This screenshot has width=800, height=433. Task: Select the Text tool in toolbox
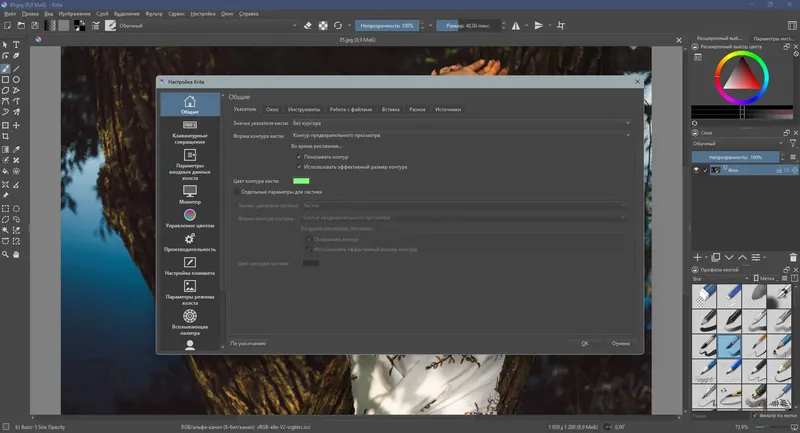17,45
